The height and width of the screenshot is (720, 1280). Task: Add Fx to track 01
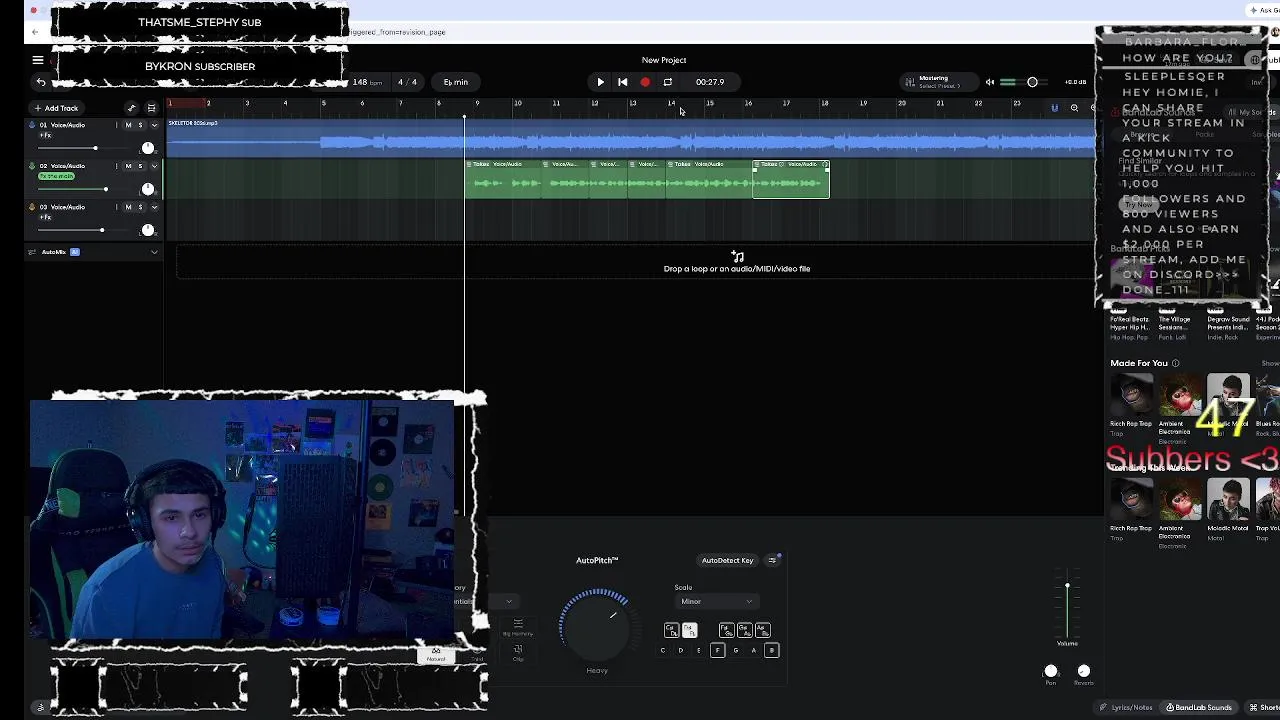pos(45,135)
